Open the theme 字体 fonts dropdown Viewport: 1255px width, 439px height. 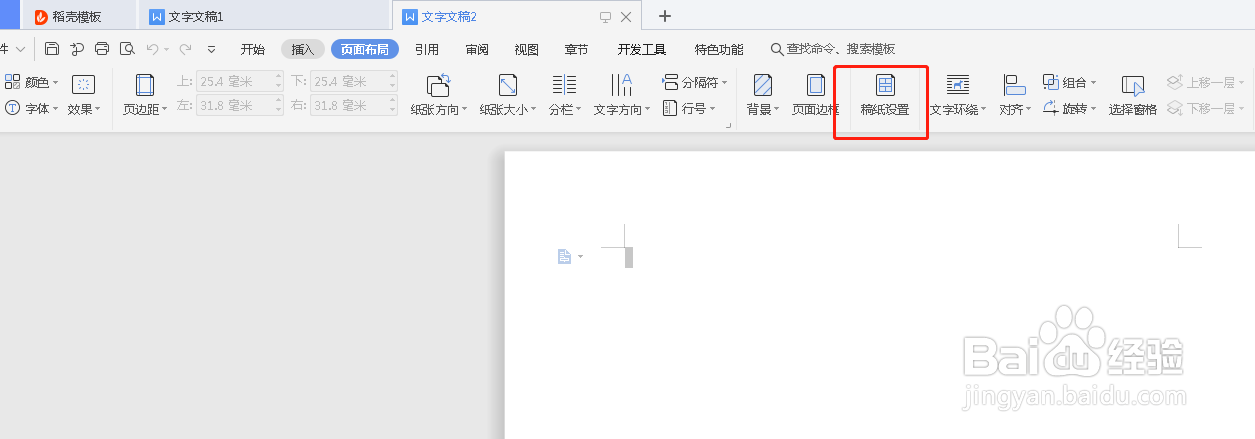click(x=31, y=108)
